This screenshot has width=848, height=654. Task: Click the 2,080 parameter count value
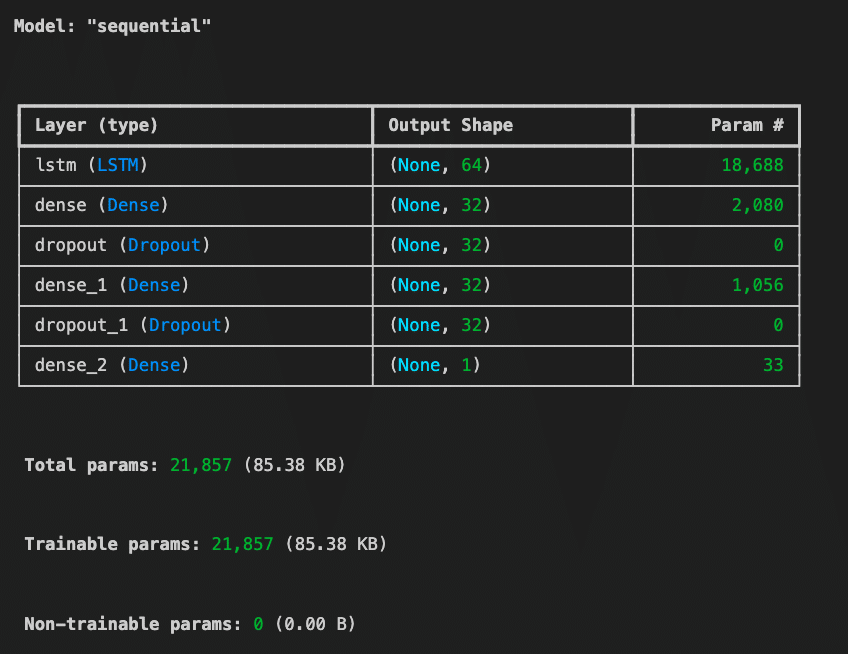pyautogui.click(x=757, y=205)
